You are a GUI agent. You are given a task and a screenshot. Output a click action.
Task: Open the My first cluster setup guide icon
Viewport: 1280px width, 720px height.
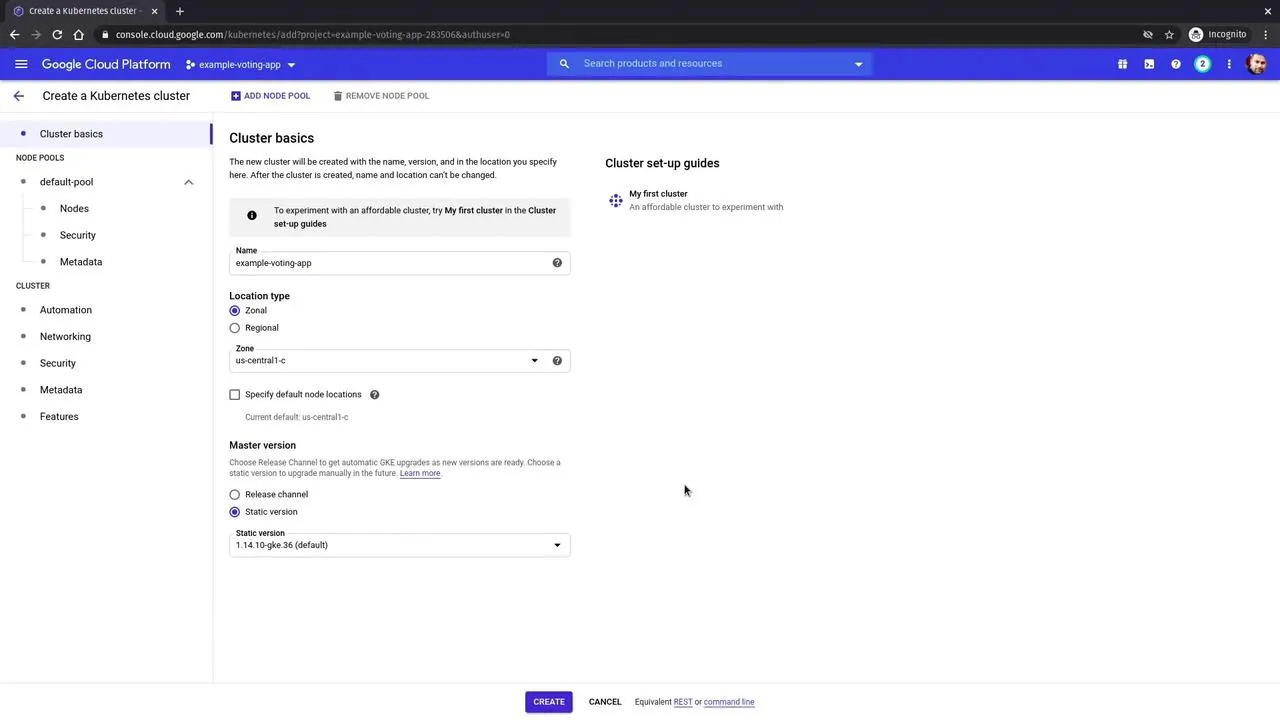[x=615, y=200]
